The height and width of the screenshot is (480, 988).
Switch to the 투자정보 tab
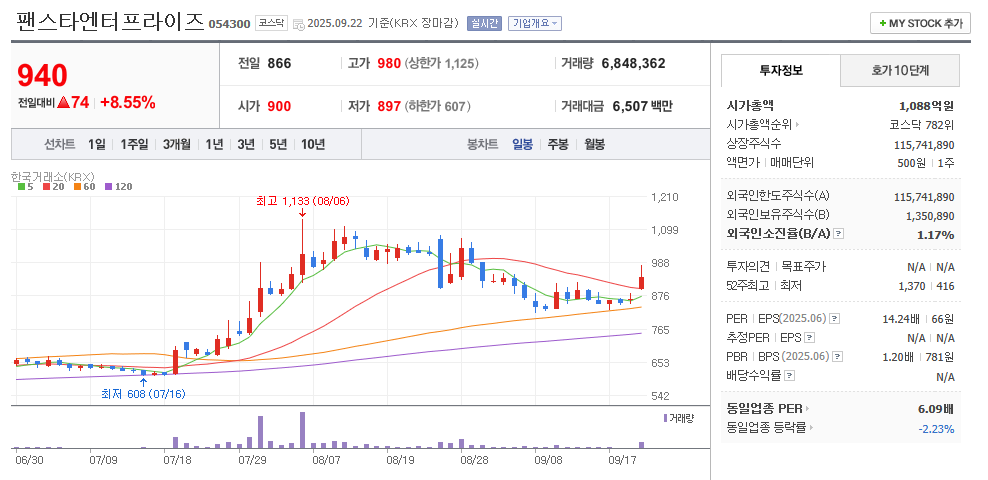point(781,70)
